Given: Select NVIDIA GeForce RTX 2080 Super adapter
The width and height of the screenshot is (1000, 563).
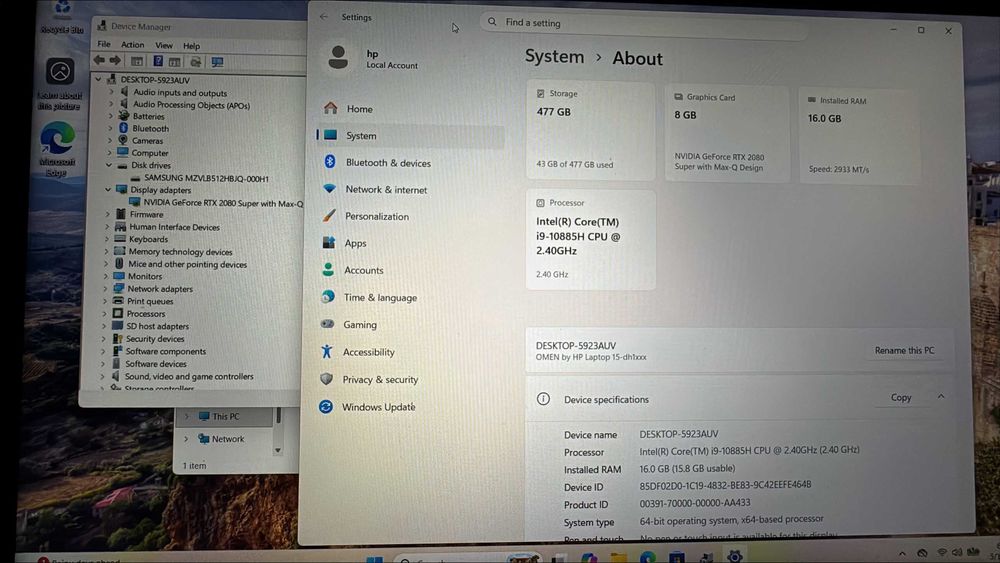Looking at the screenshot, I should [223, 203].
